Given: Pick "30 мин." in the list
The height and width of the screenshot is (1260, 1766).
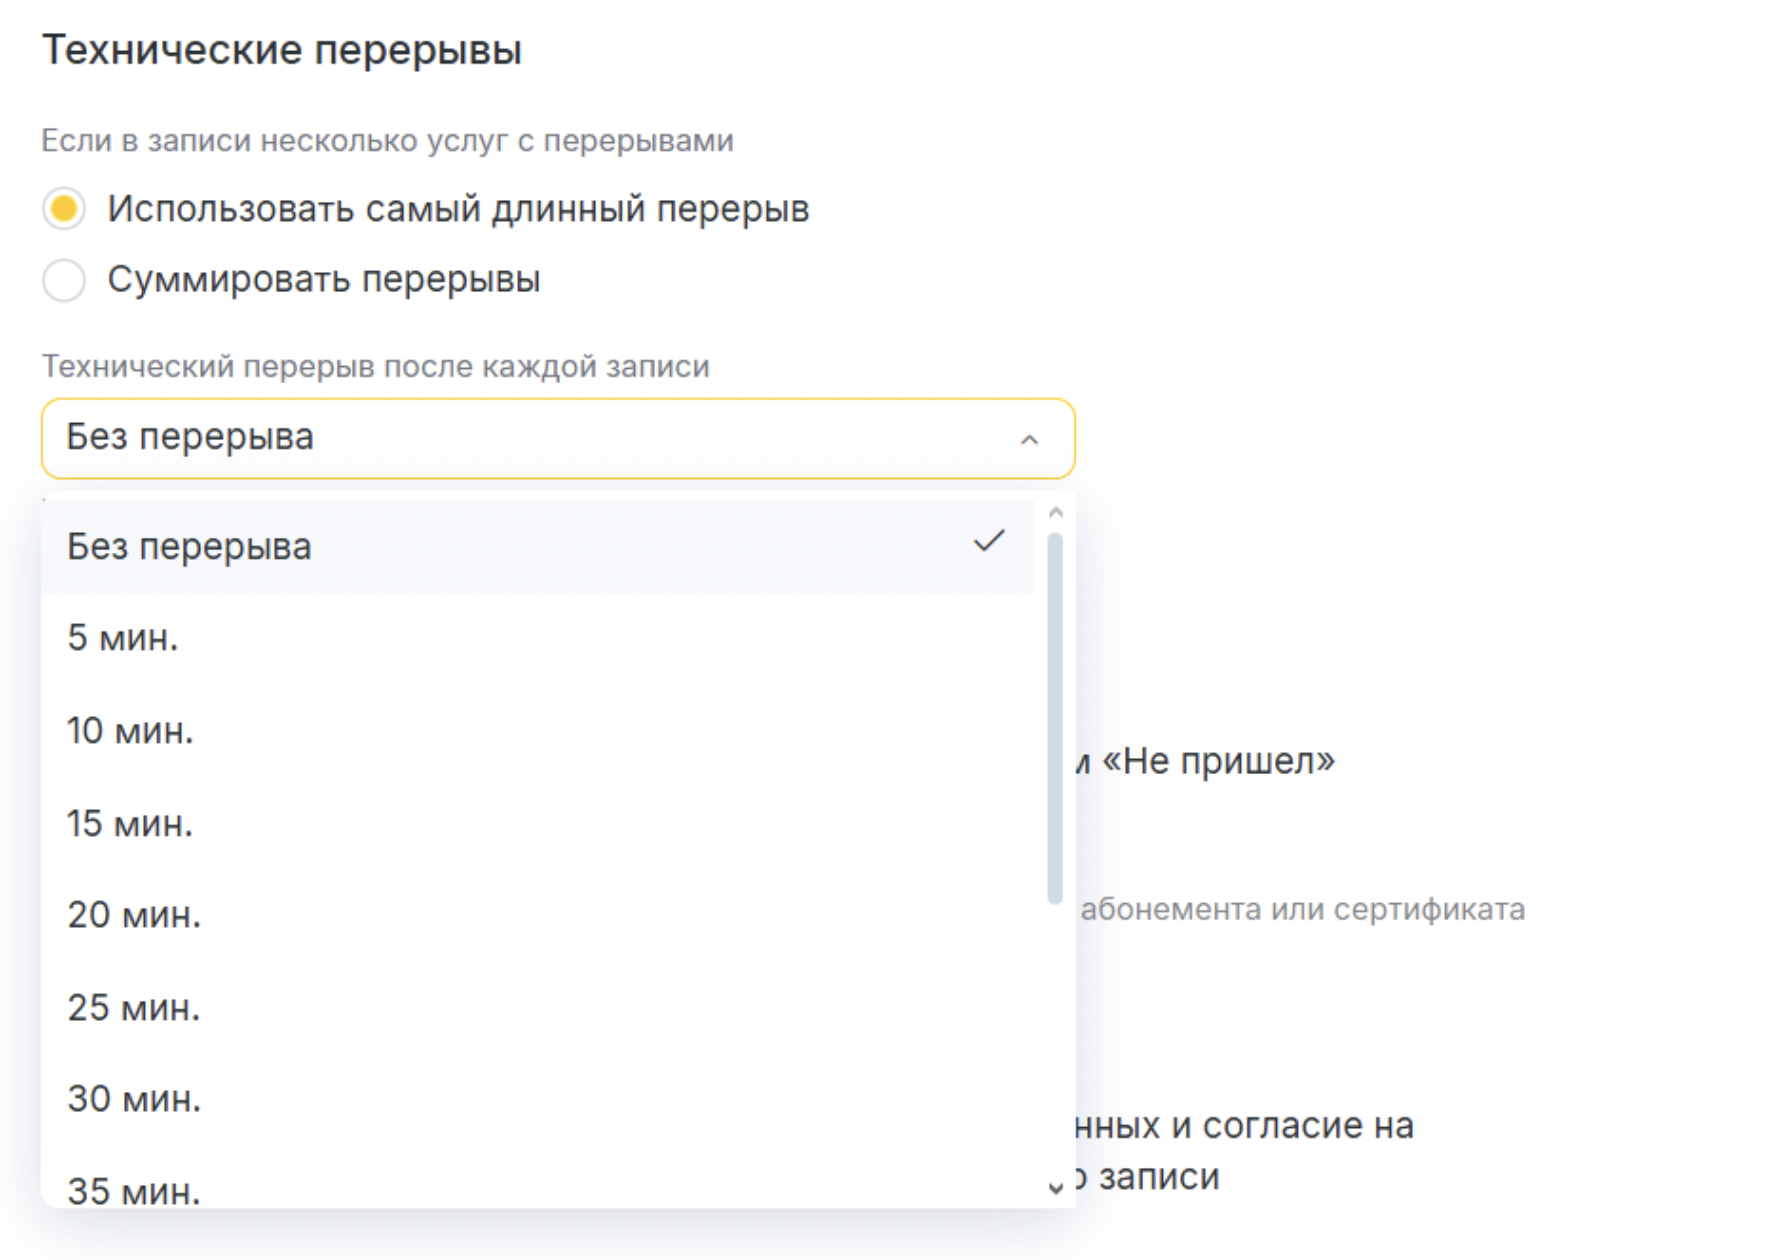Looking at the screenshot, I should coord(134,1099).
